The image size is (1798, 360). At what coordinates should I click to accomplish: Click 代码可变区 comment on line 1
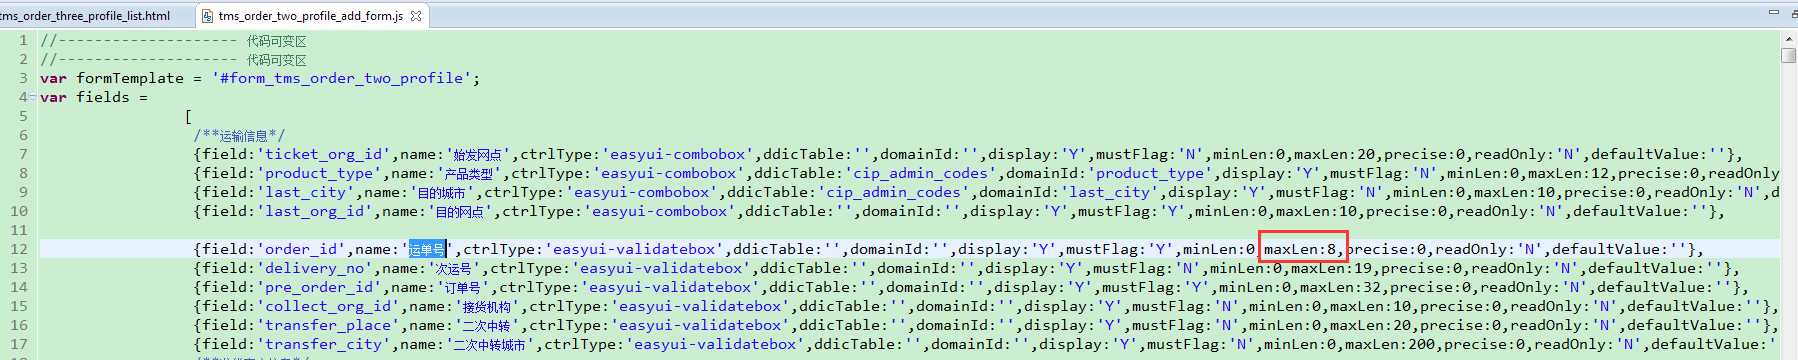(277, 41)
